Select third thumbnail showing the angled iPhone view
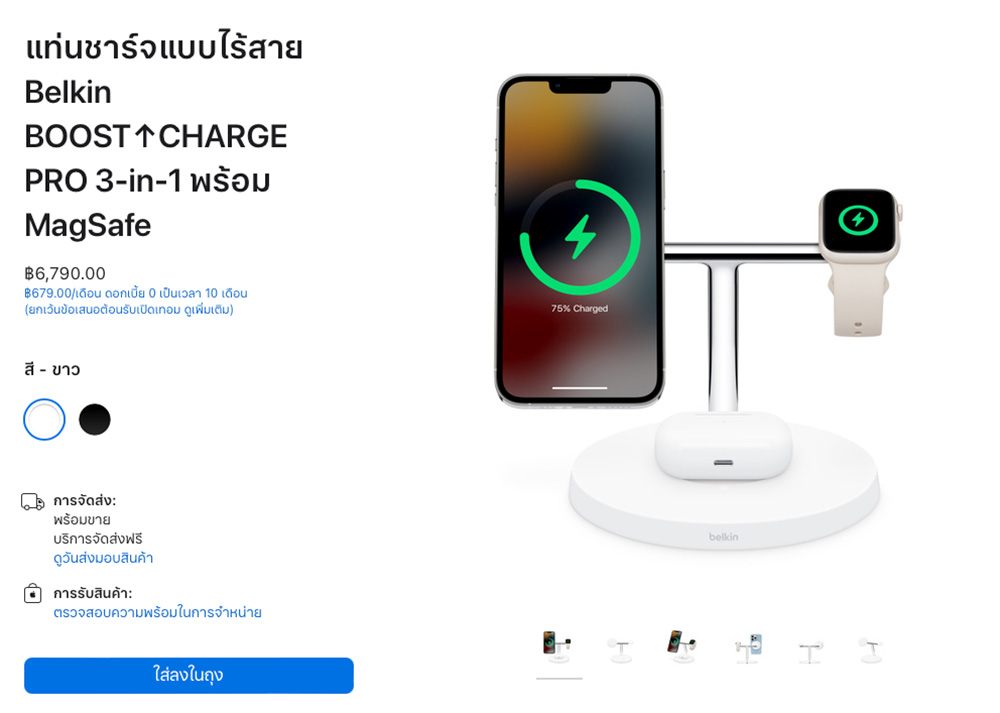This screenshot has height=713, width=1000. tap(682, 647)
